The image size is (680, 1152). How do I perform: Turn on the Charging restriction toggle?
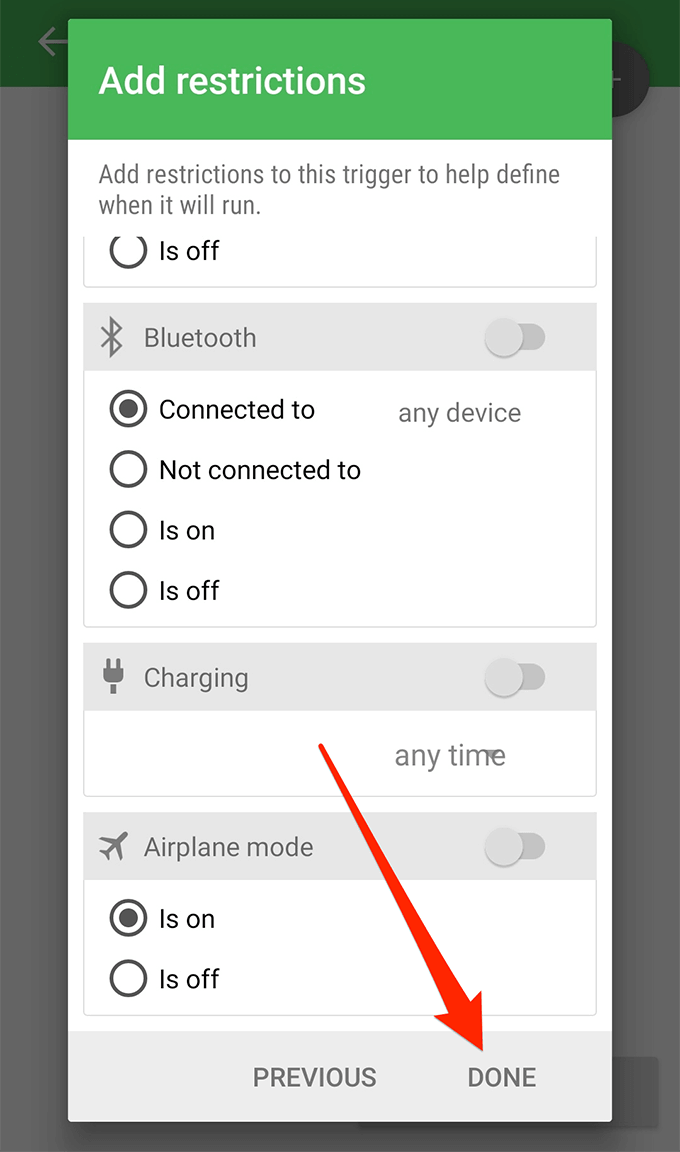click(515, 677)
